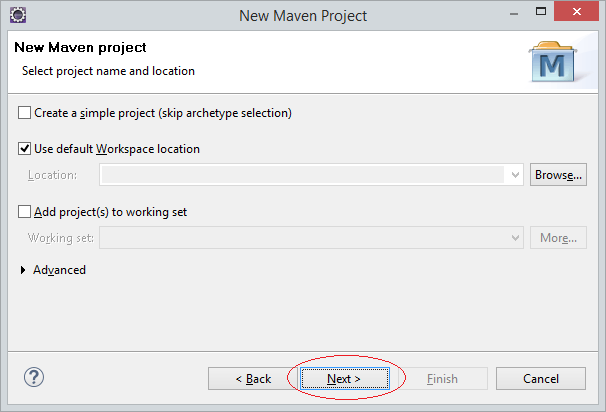Open the Location dropdown arrow
Screen dimensions: 606x412
point(515,175)
